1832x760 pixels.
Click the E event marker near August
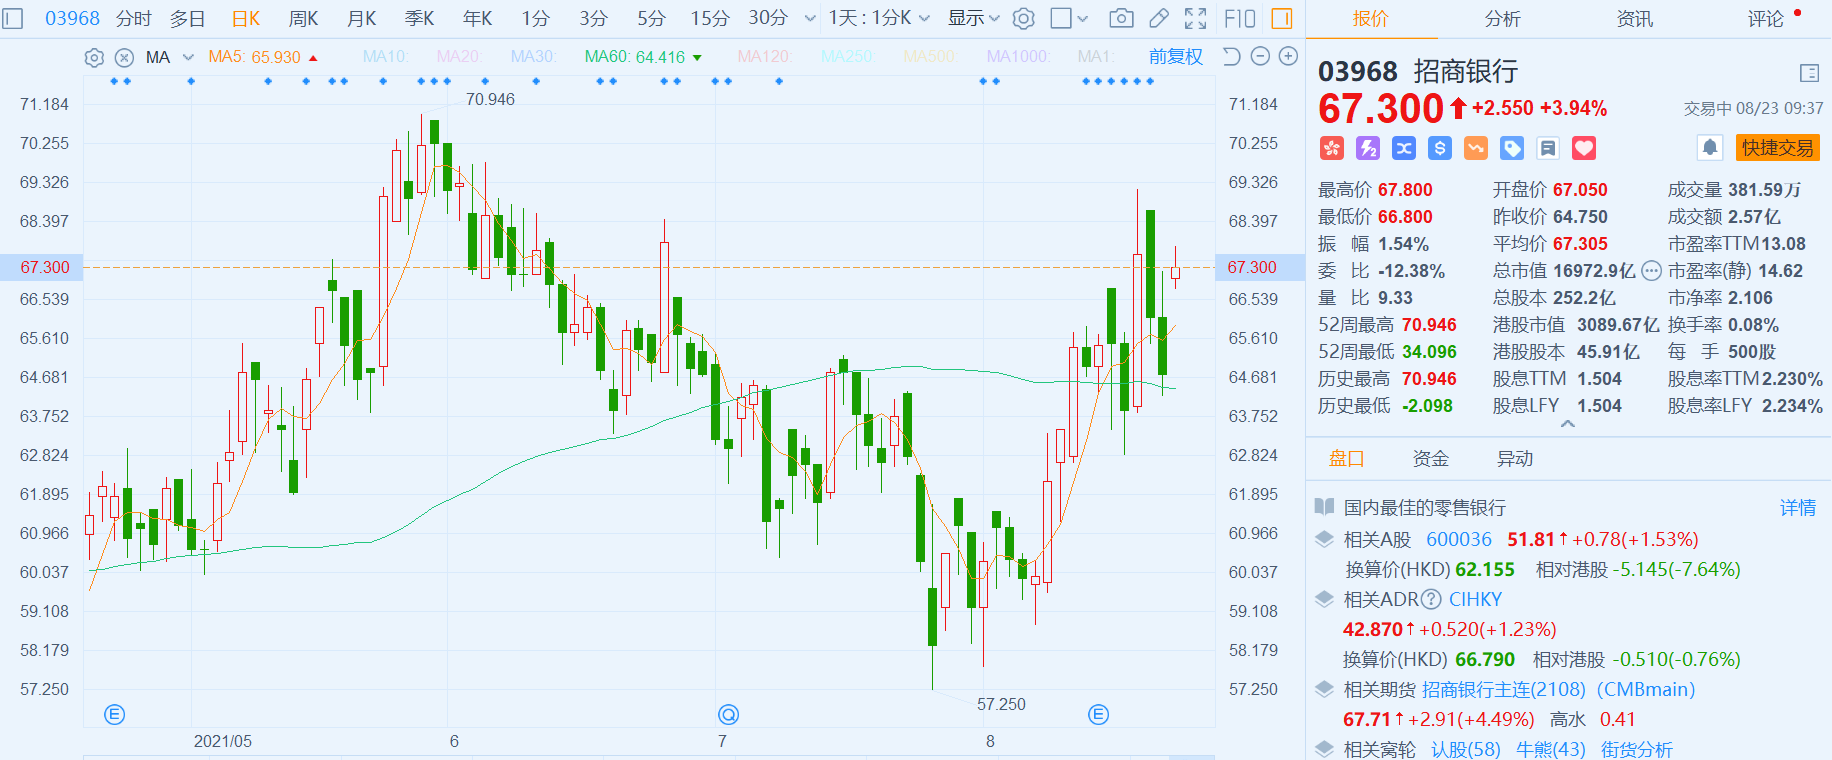1098,714
